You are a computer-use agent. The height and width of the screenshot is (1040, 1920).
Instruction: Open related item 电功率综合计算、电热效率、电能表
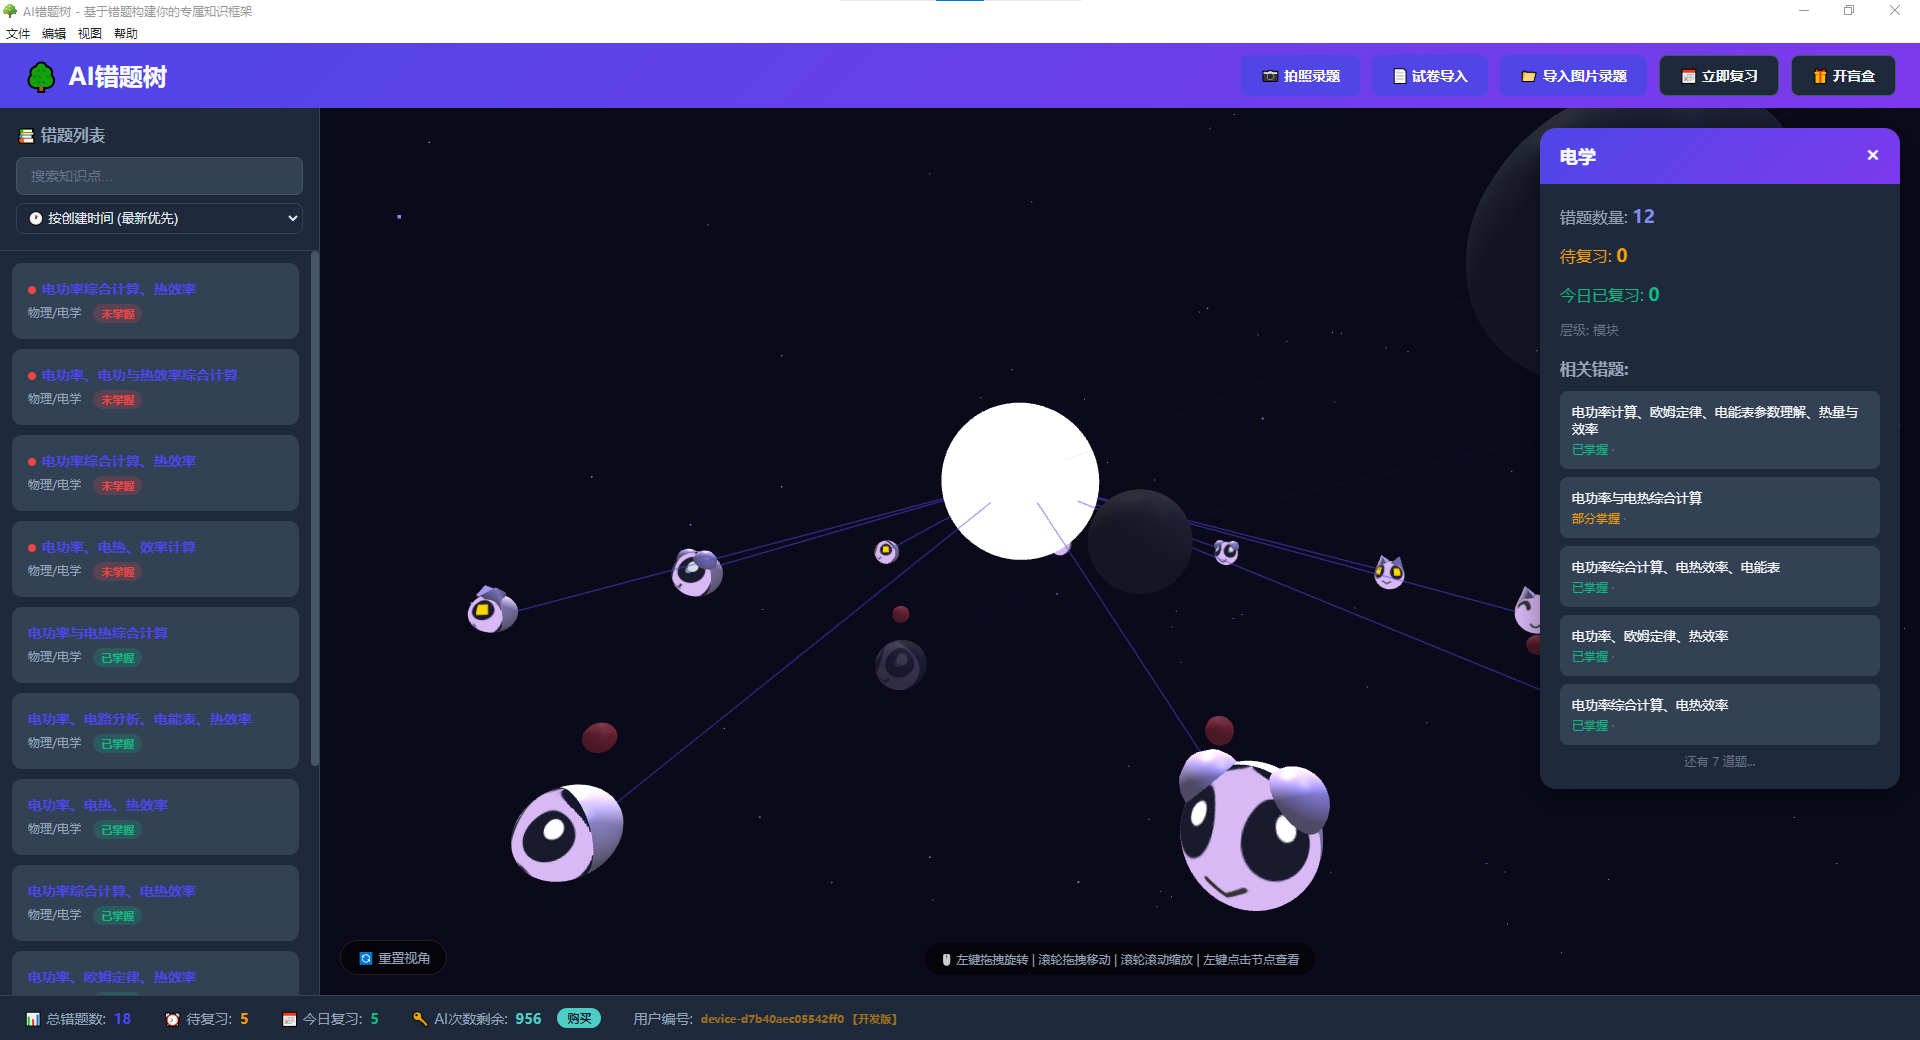(x=1719, y=576)
